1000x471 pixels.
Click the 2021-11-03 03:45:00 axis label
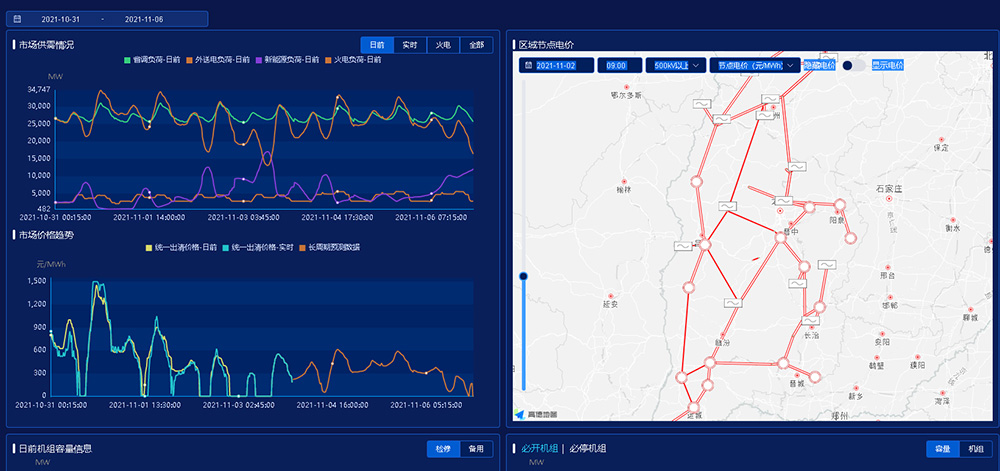tap(244, 217)
